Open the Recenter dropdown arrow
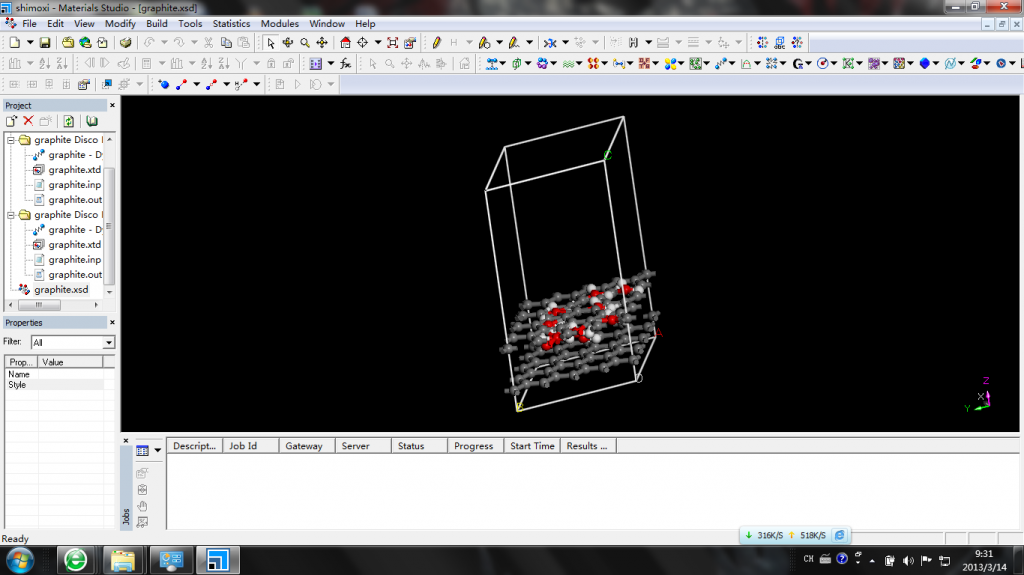This screenshot has height=575, width=1024. click(x=377, y=42)
